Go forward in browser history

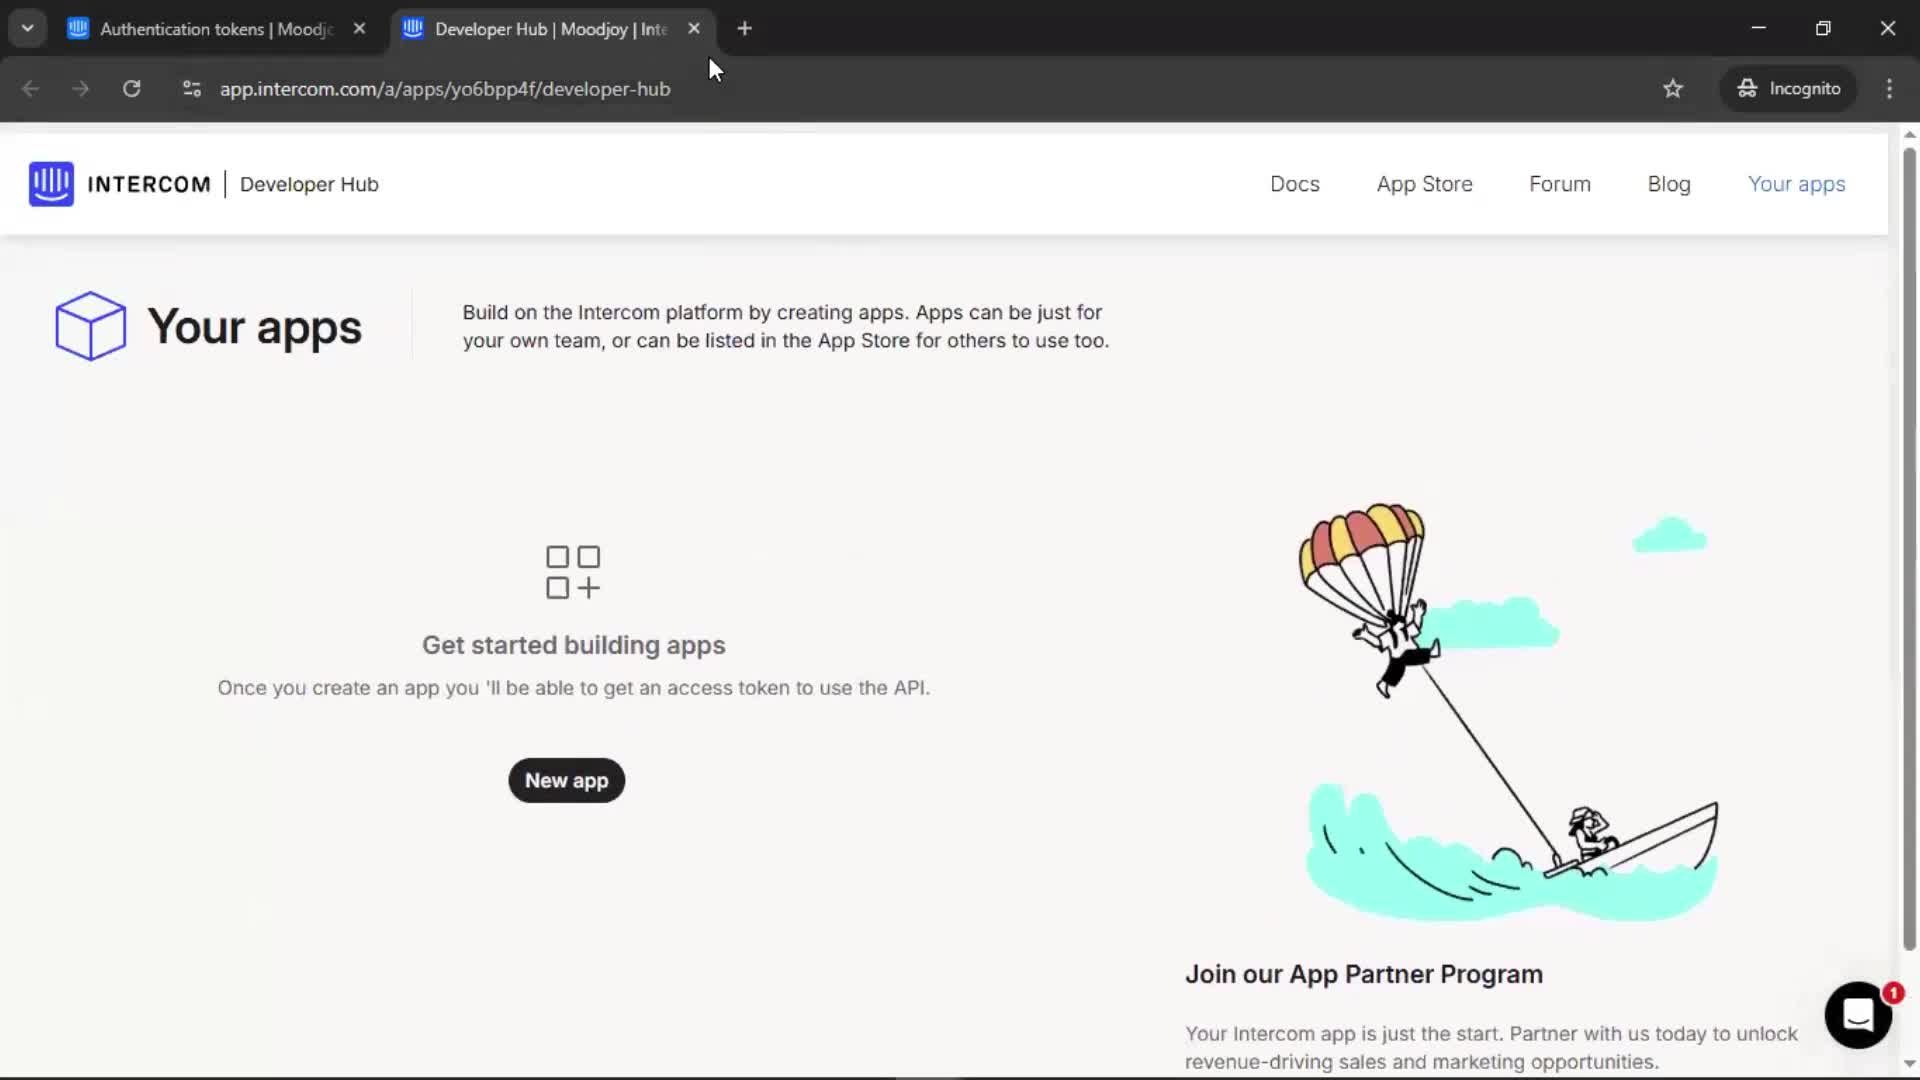tap(80, 88)
